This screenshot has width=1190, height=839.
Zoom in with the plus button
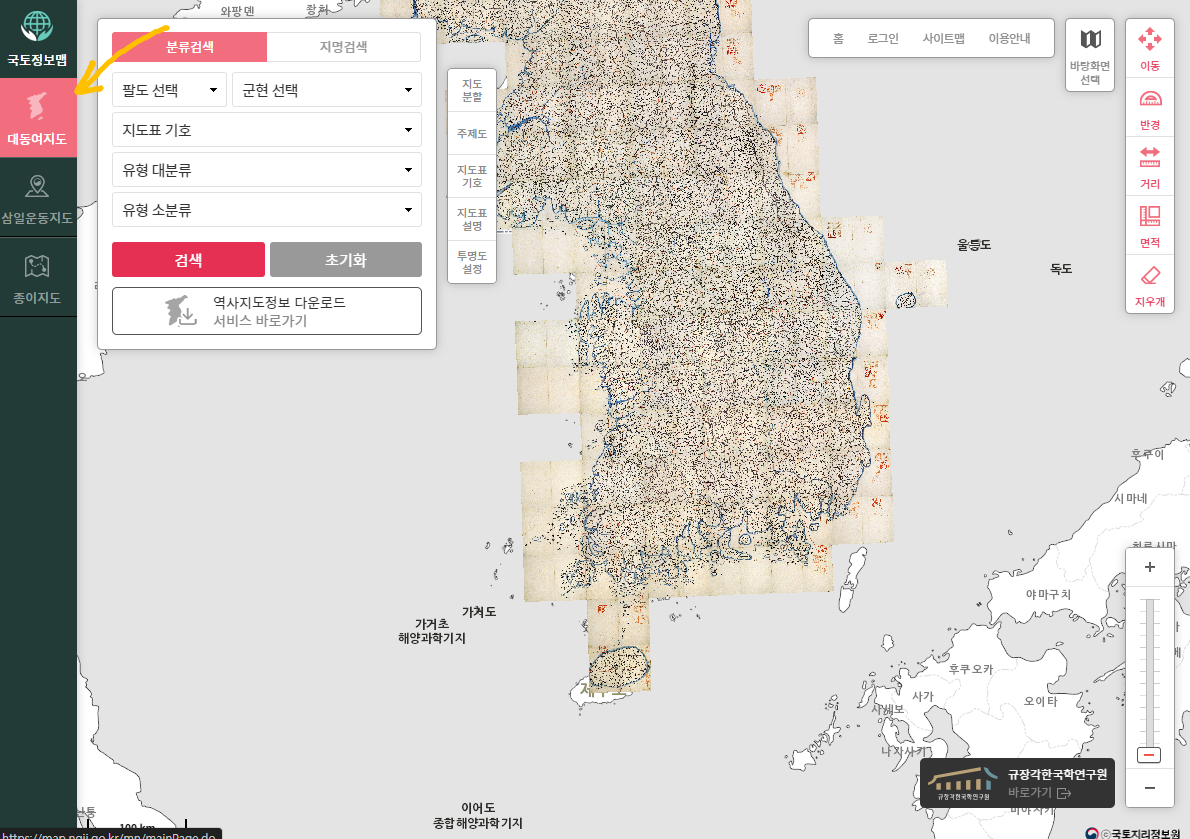click(x=1150, y=567)
